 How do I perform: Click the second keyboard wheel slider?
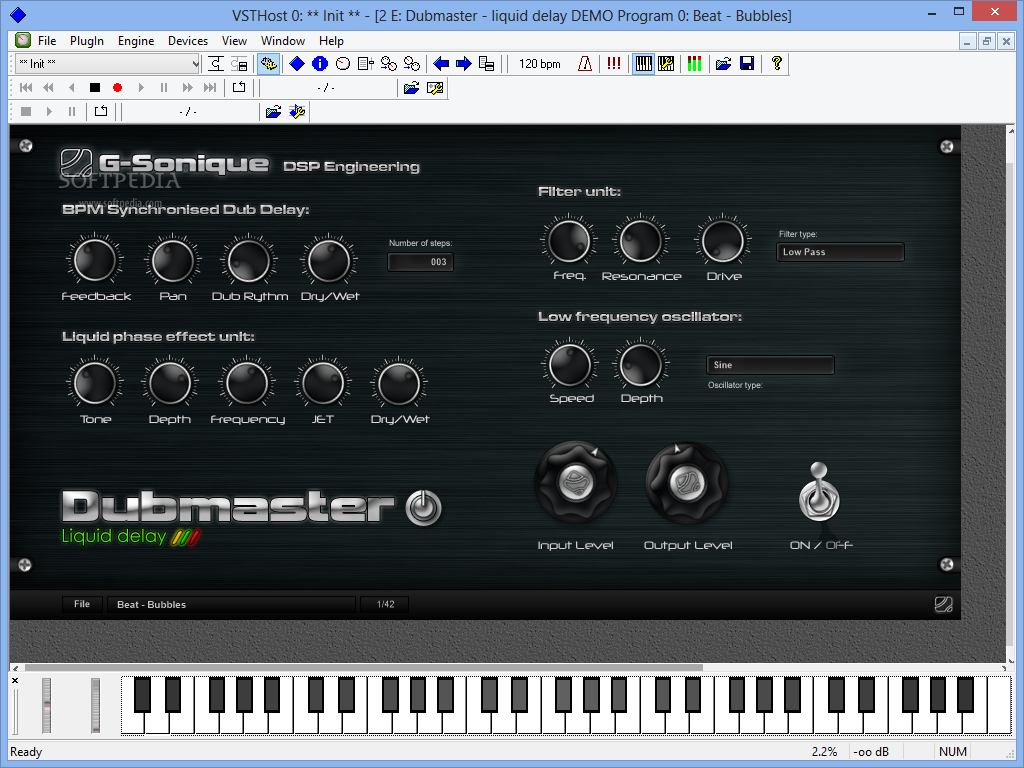pyautogui.click(x=95, y=705)
